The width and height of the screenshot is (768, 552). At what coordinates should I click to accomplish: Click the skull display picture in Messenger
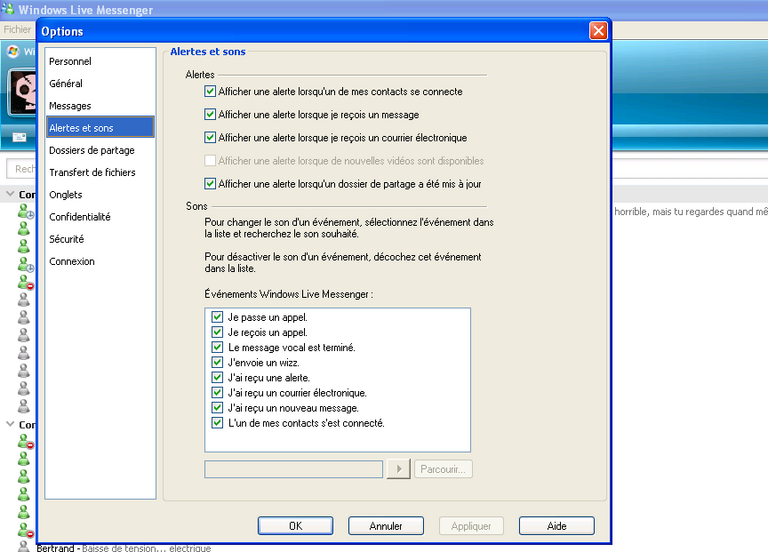(x=23, y=92)
